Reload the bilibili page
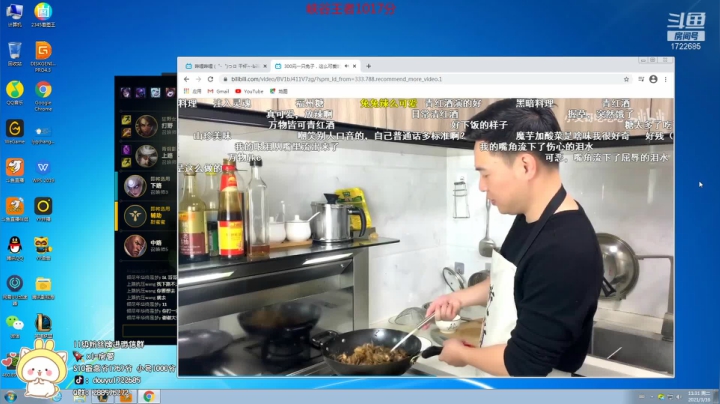Screen dimensions: 720x404 click(210, 79)
